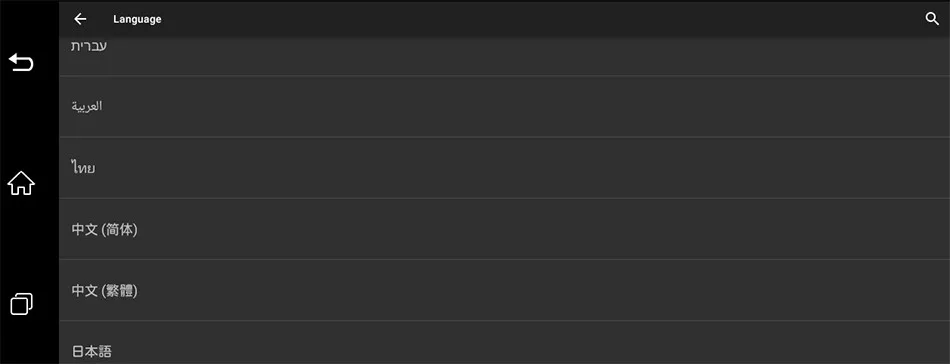Image resolution: width=950 pixels, height=364 pixels.
Task: Select ไทย as the language
Action: coord(504,168)
